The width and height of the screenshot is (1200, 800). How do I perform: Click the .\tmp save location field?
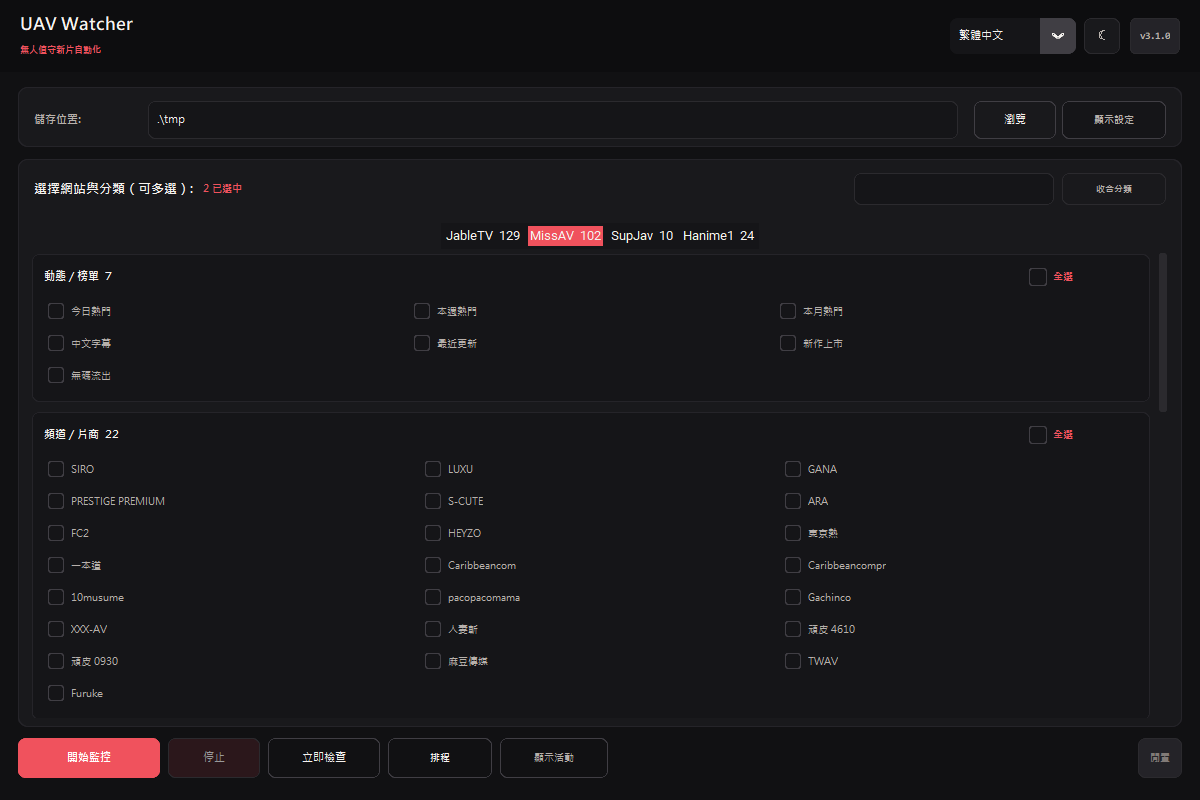(553, 119)
